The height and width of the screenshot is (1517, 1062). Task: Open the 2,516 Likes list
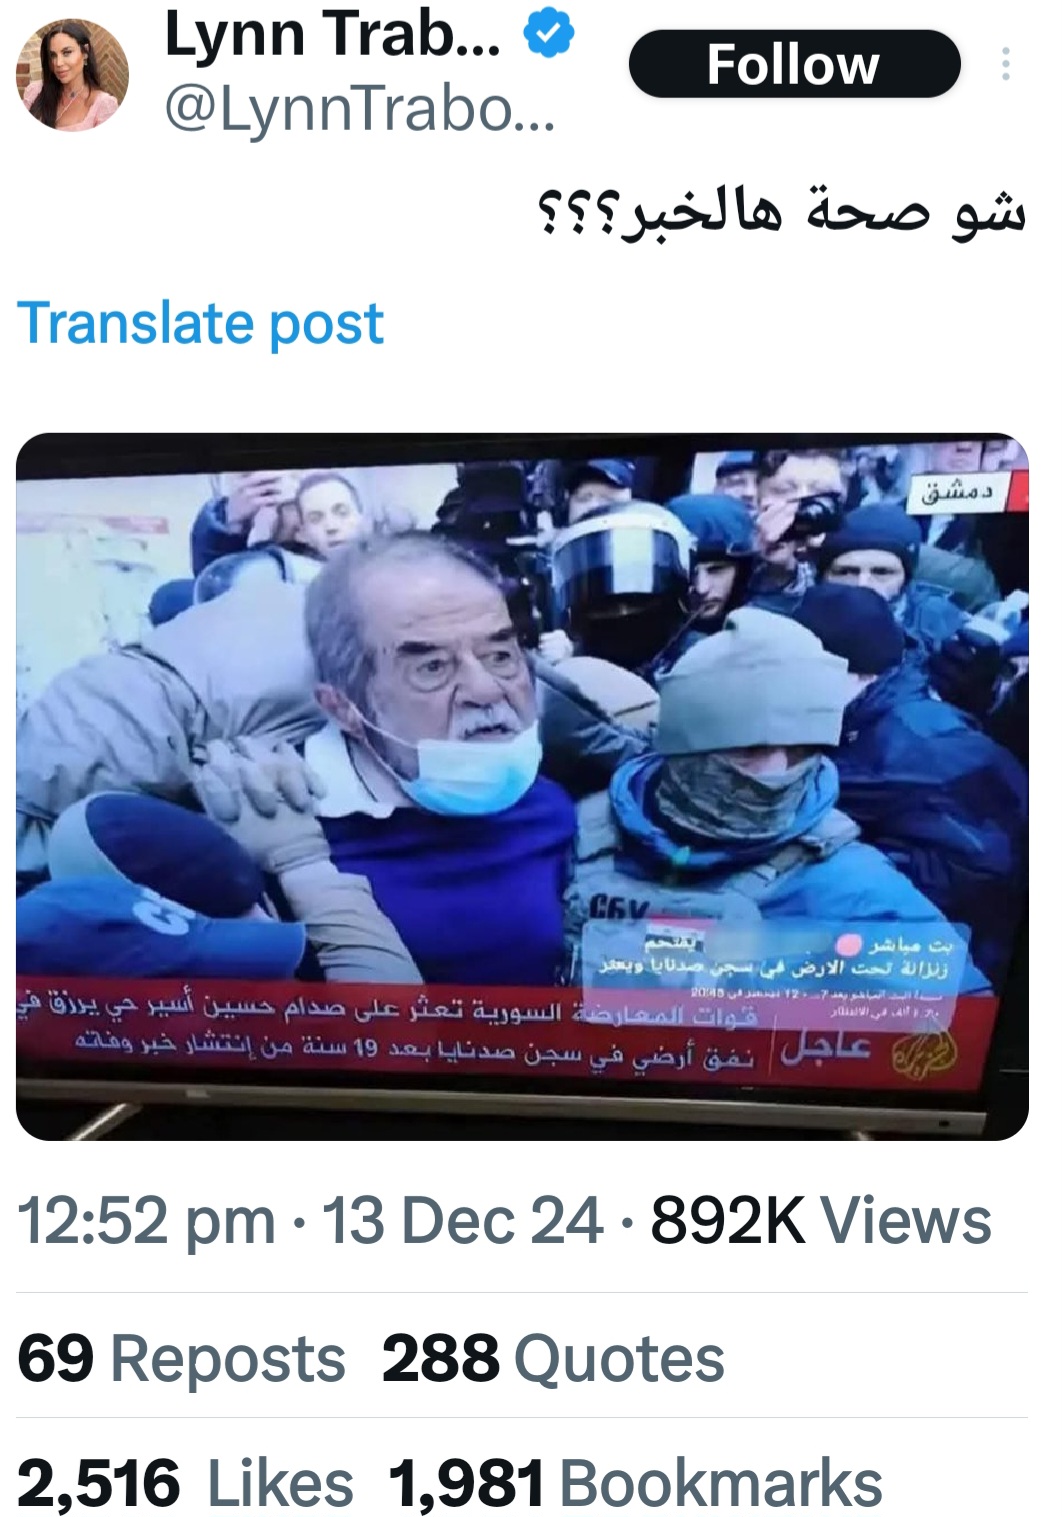(185, 1482)
